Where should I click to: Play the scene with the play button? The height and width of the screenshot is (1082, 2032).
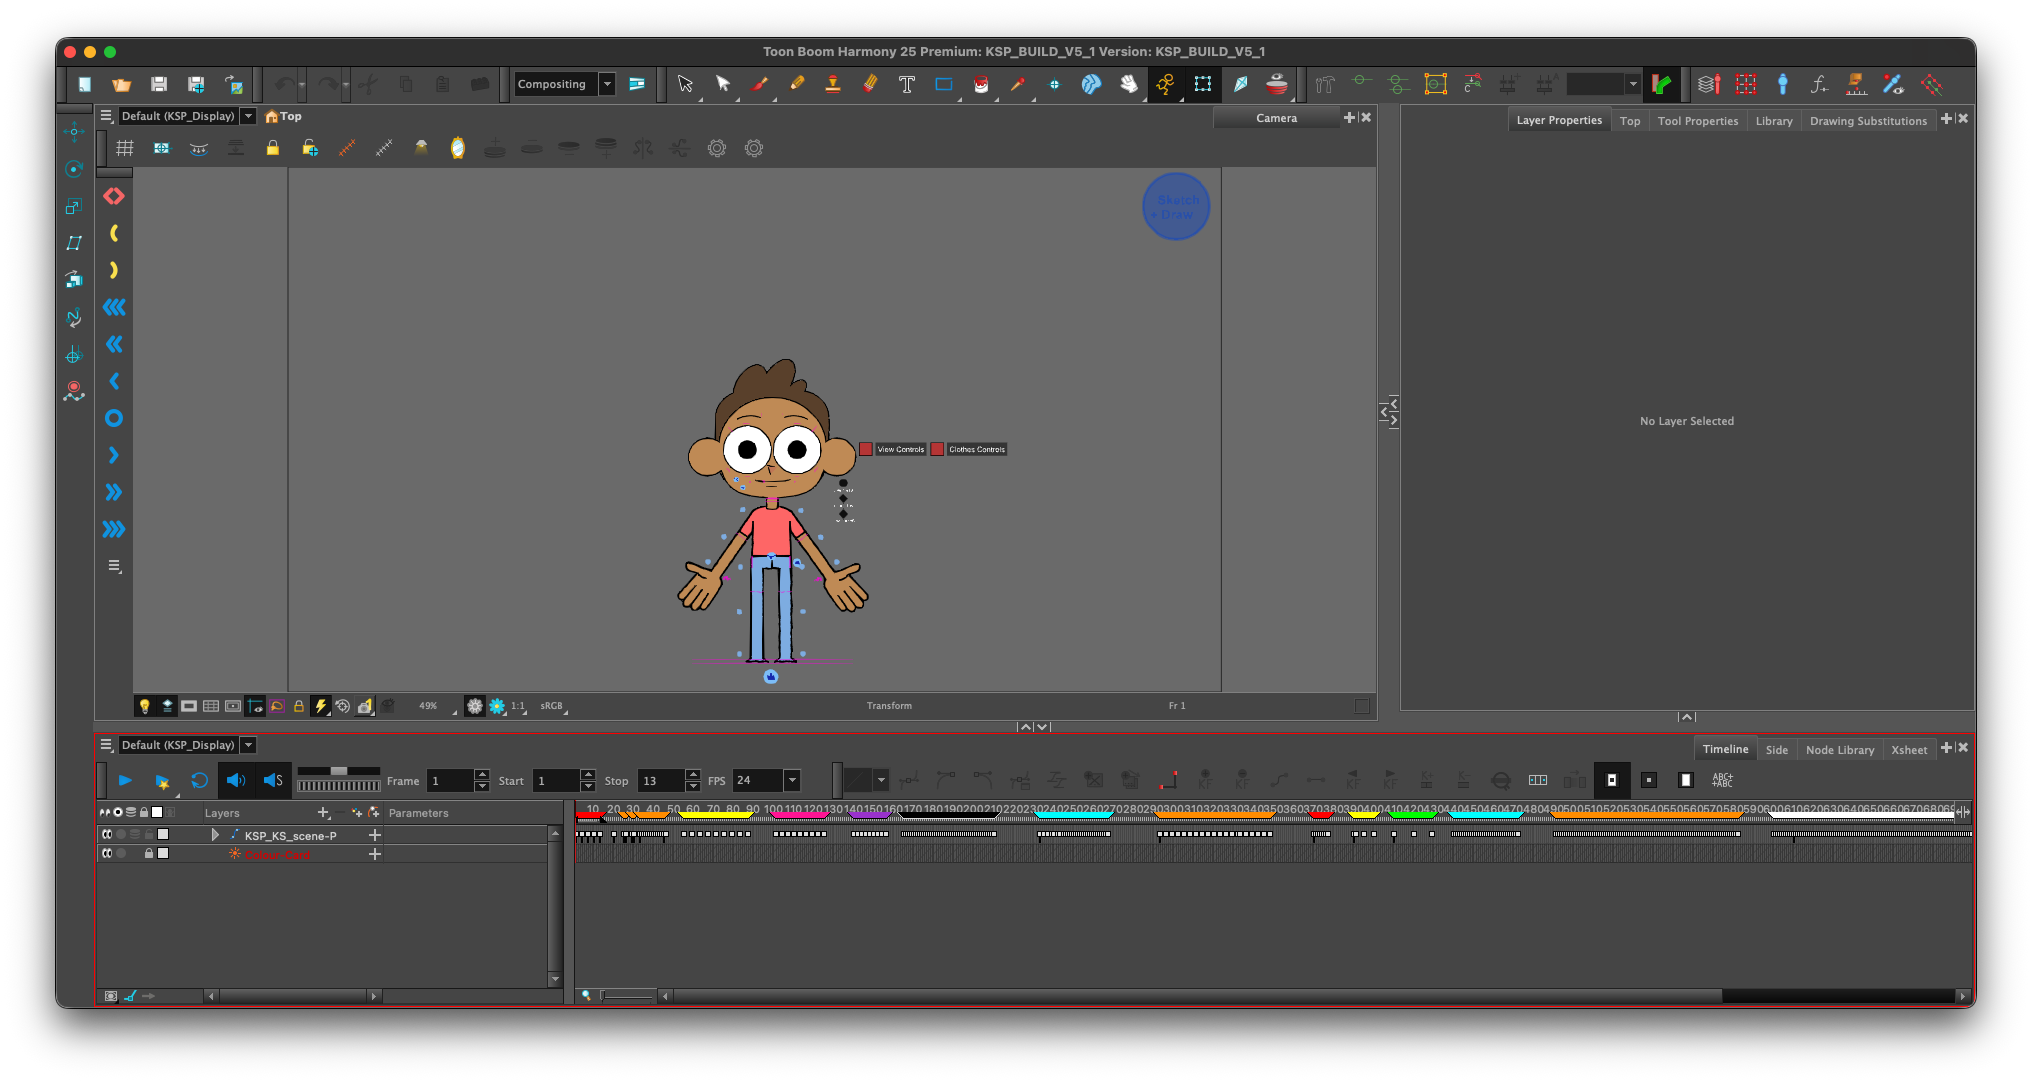tap(125, 780)
